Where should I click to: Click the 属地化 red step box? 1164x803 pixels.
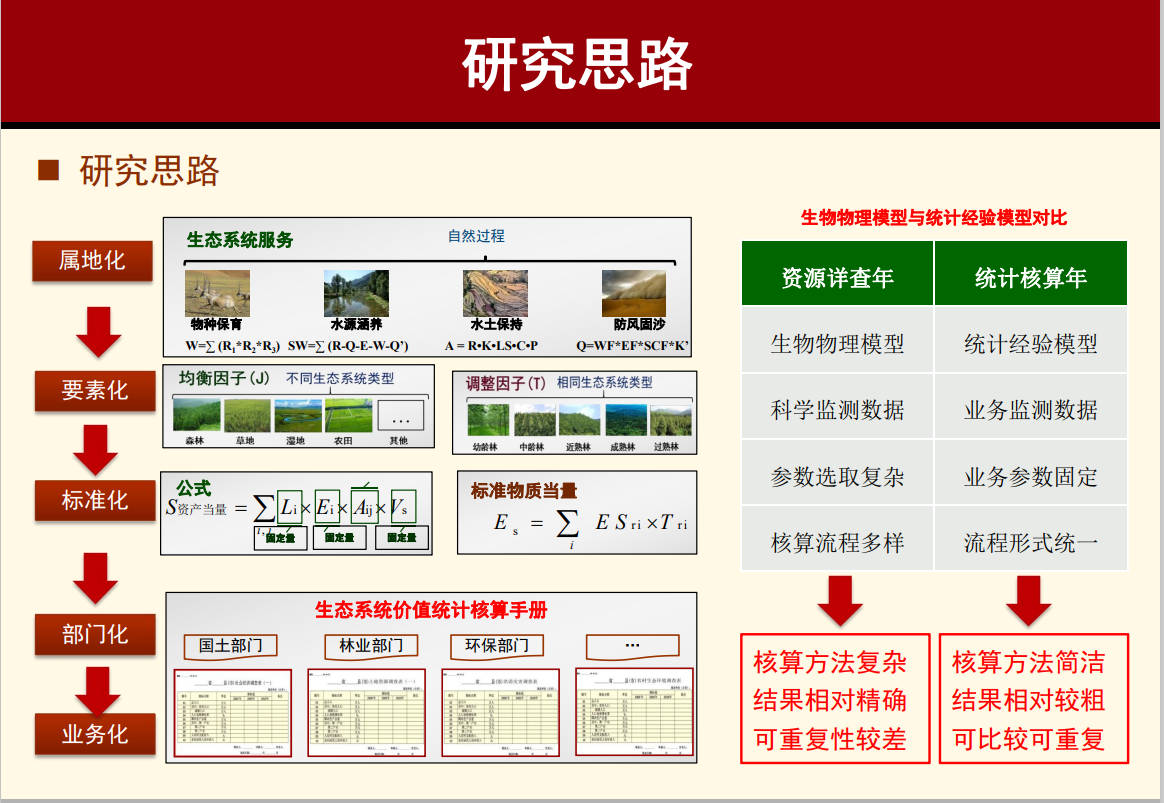[92, 261]
